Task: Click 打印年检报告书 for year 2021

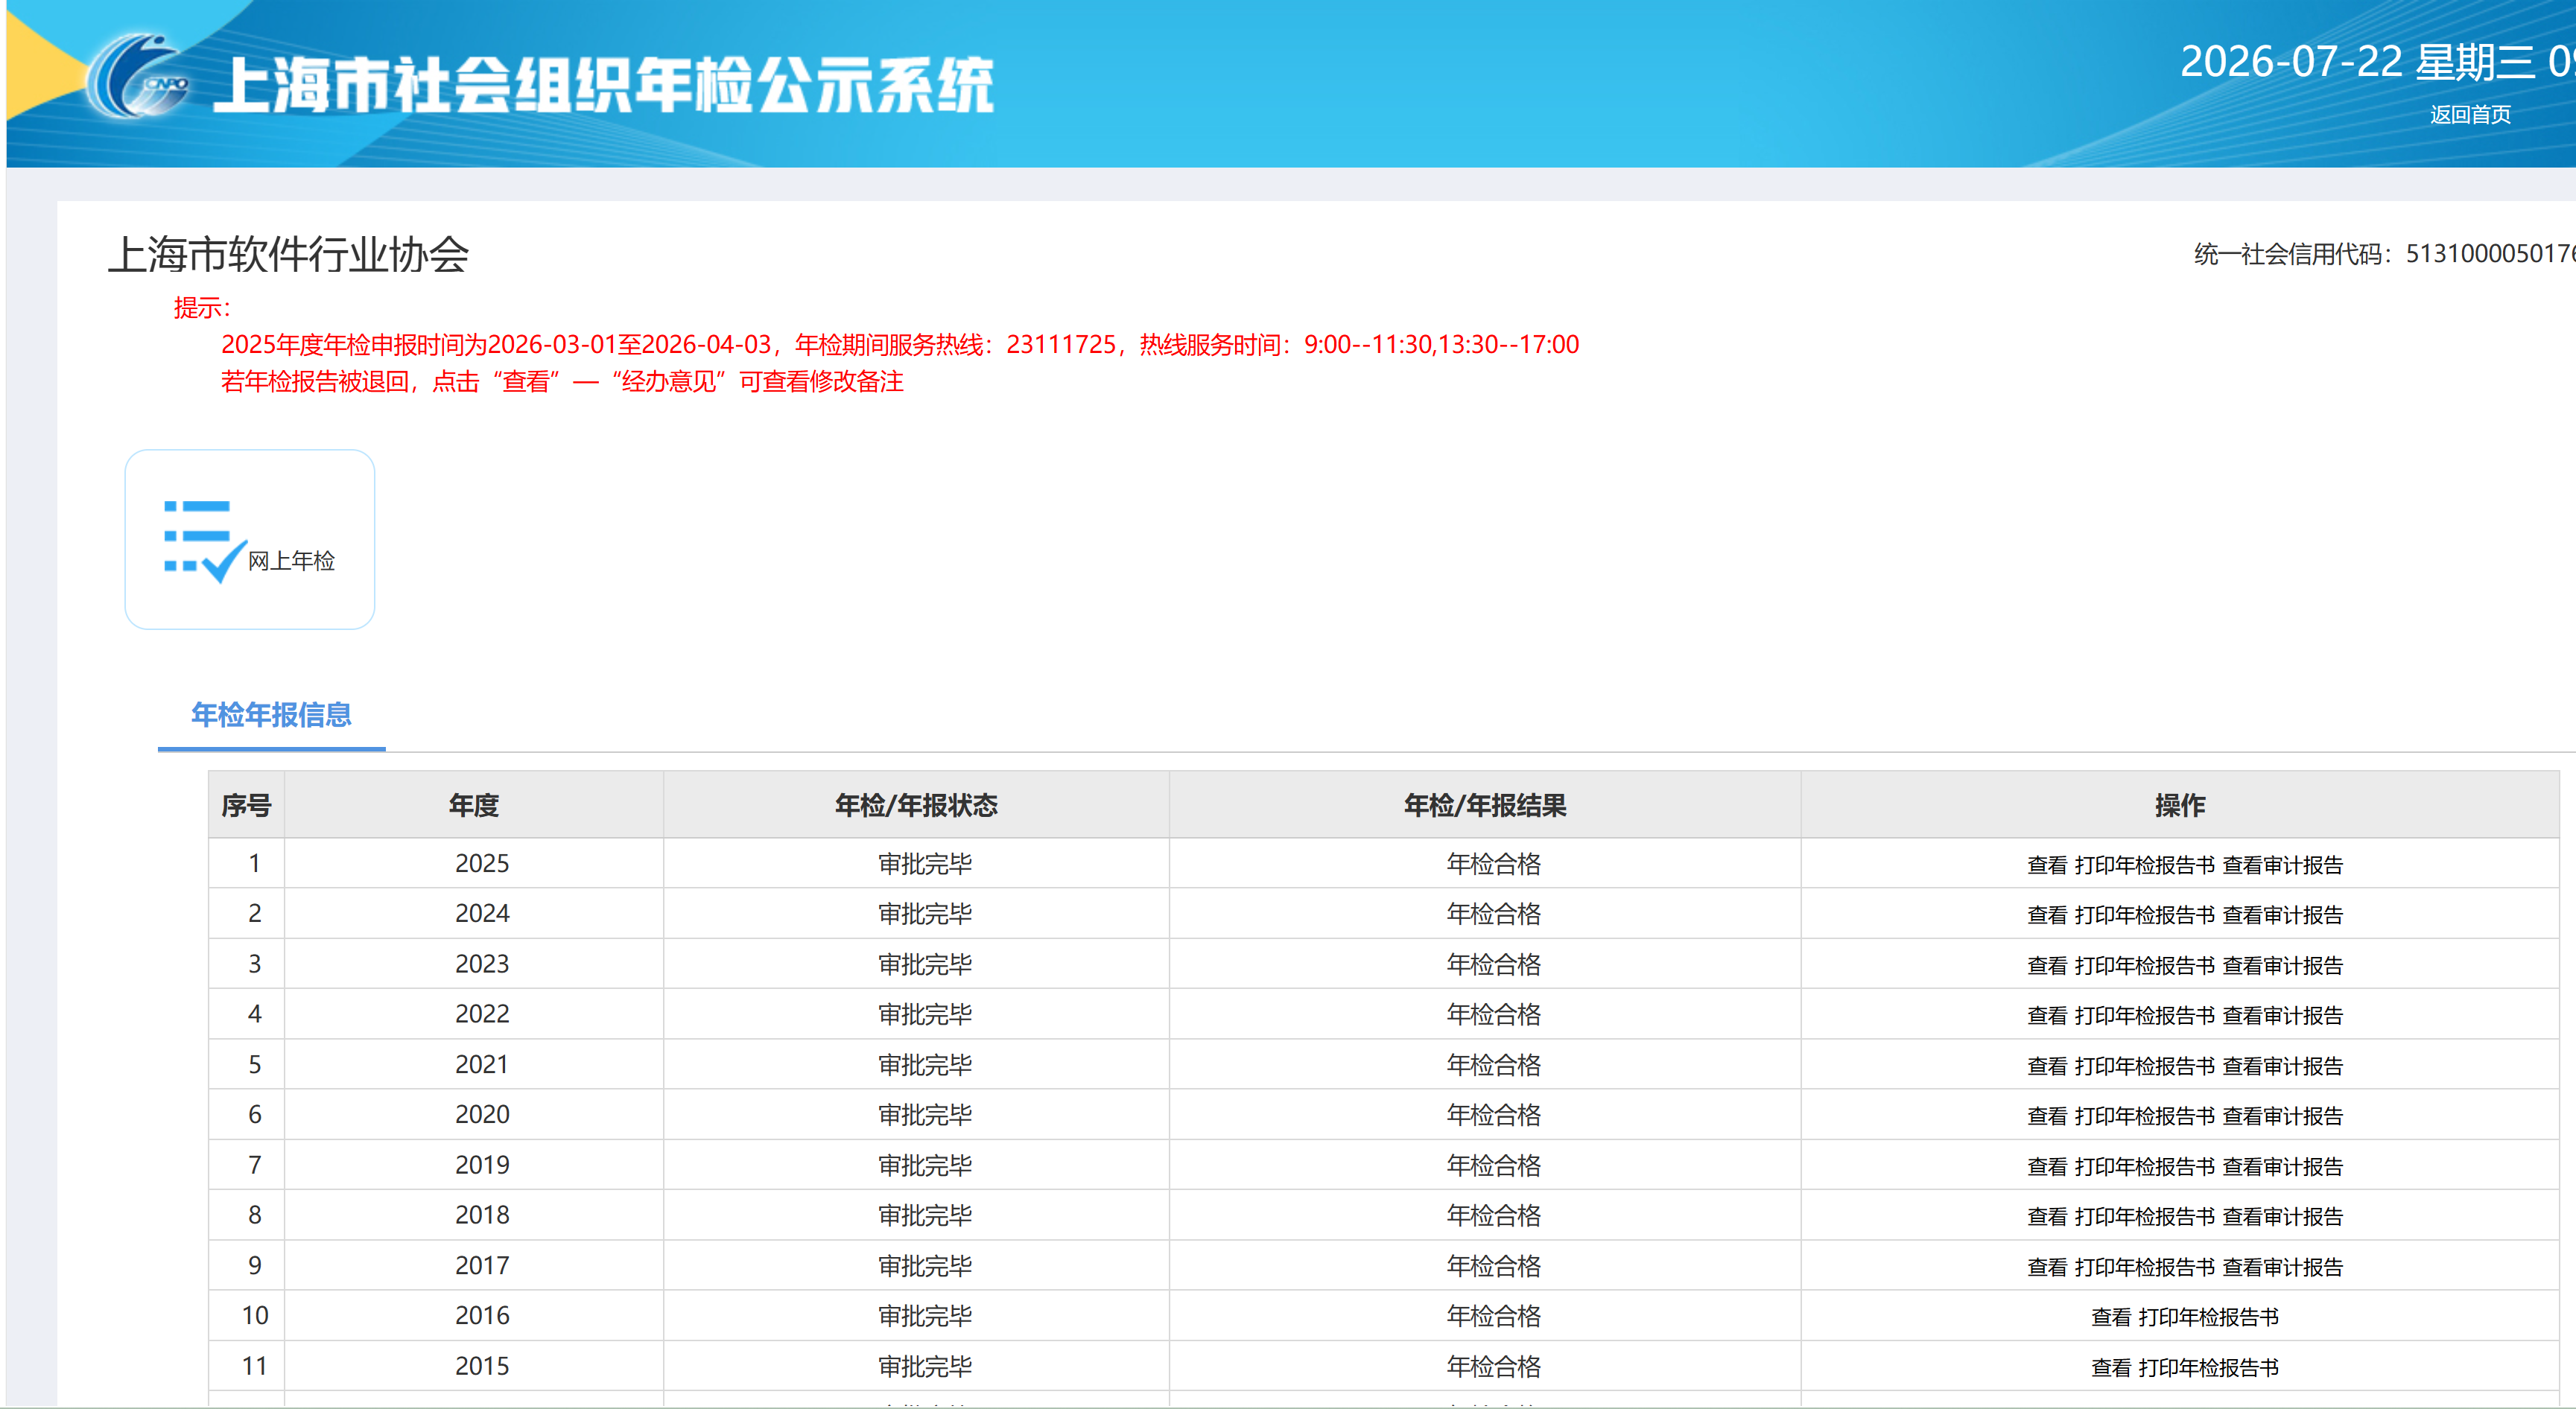Action: (x=2144, y=1066)
